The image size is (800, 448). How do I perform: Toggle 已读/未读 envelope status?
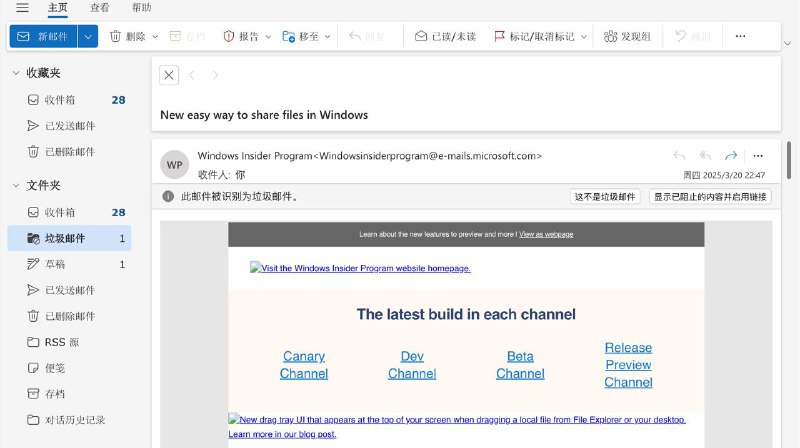[x=421, y=36]
